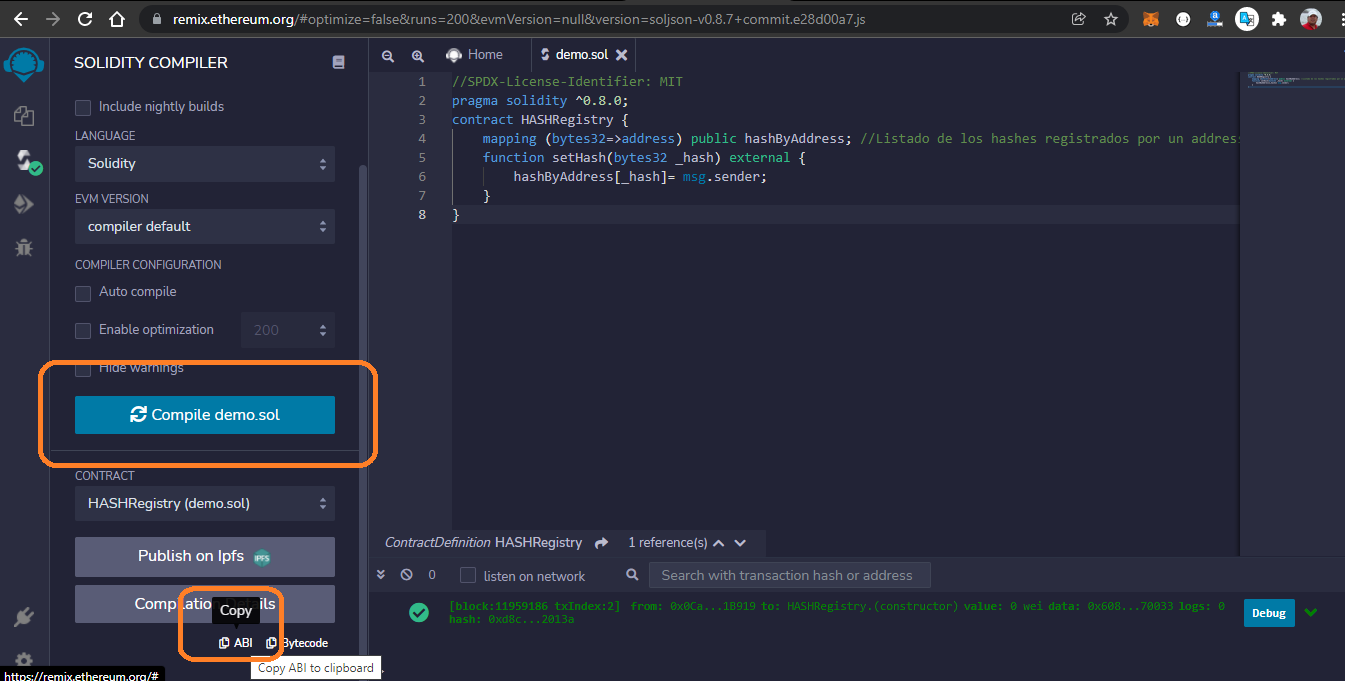
Task: Toggle listen on network checkbox
Action: coord(467,575)
